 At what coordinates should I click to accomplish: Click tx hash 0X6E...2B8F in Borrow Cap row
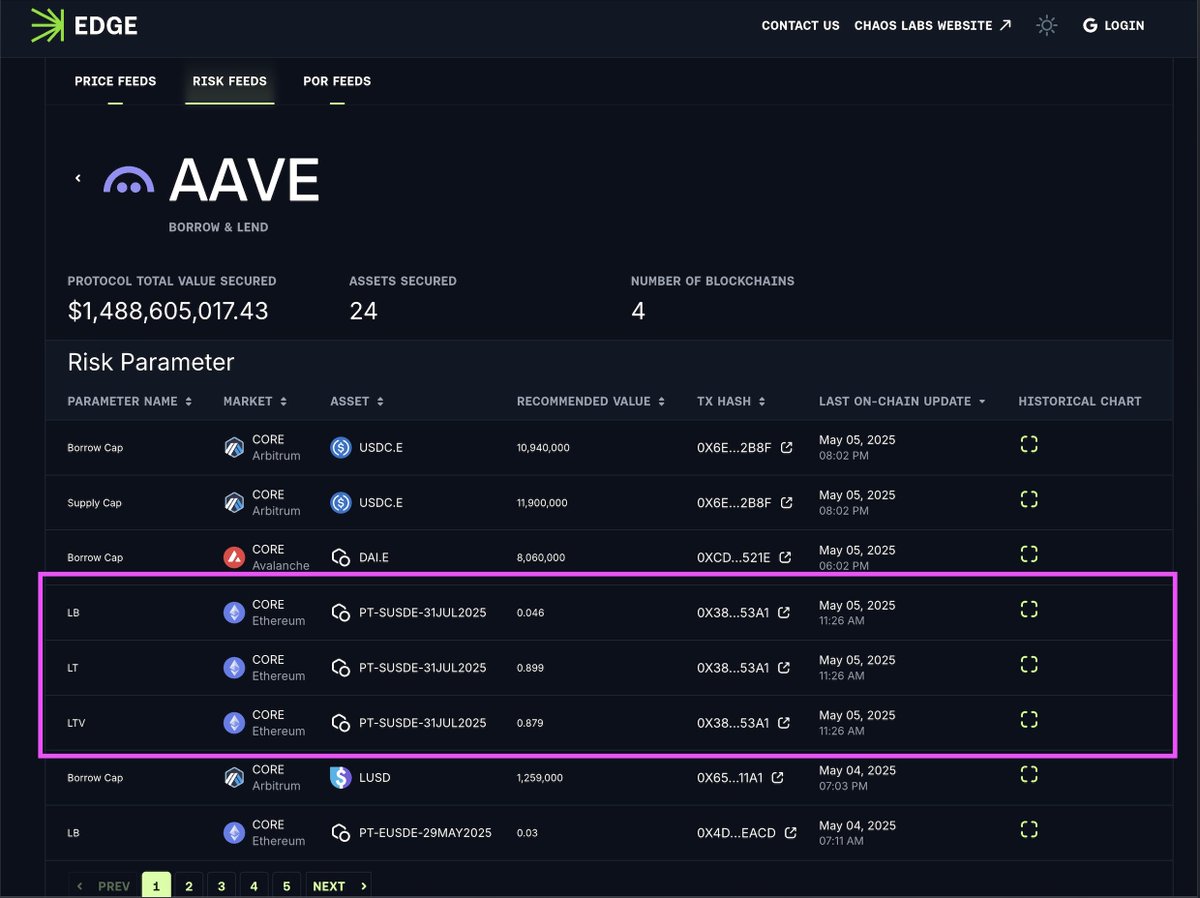click(734, 448)
